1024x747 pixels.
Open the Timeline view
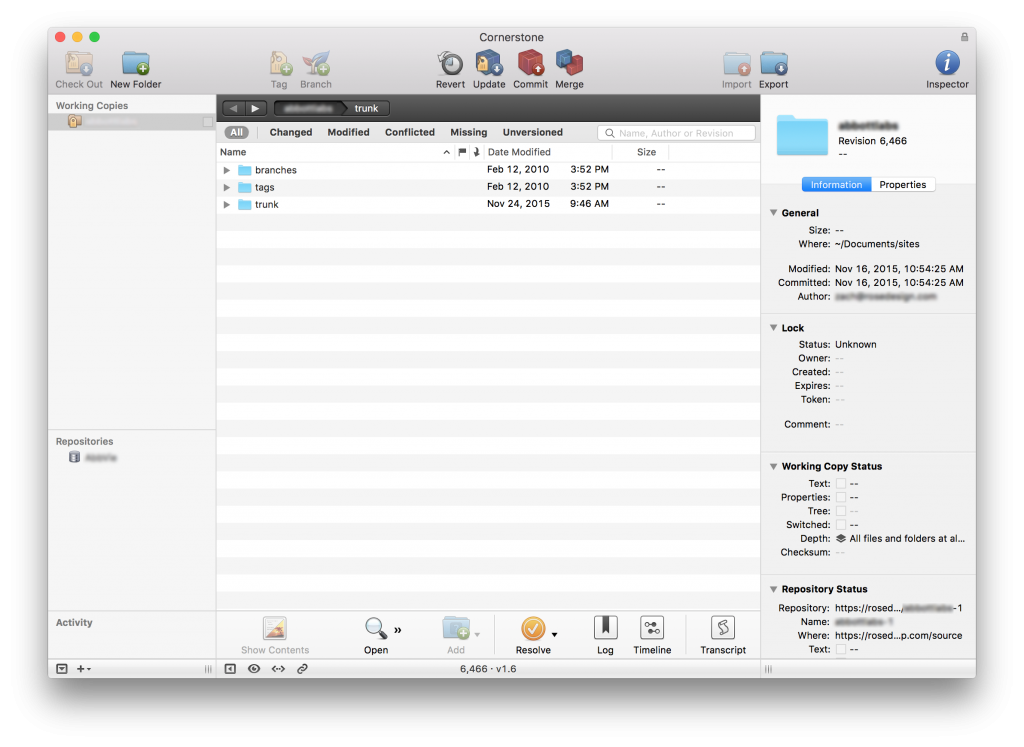[x=652, y=628]
